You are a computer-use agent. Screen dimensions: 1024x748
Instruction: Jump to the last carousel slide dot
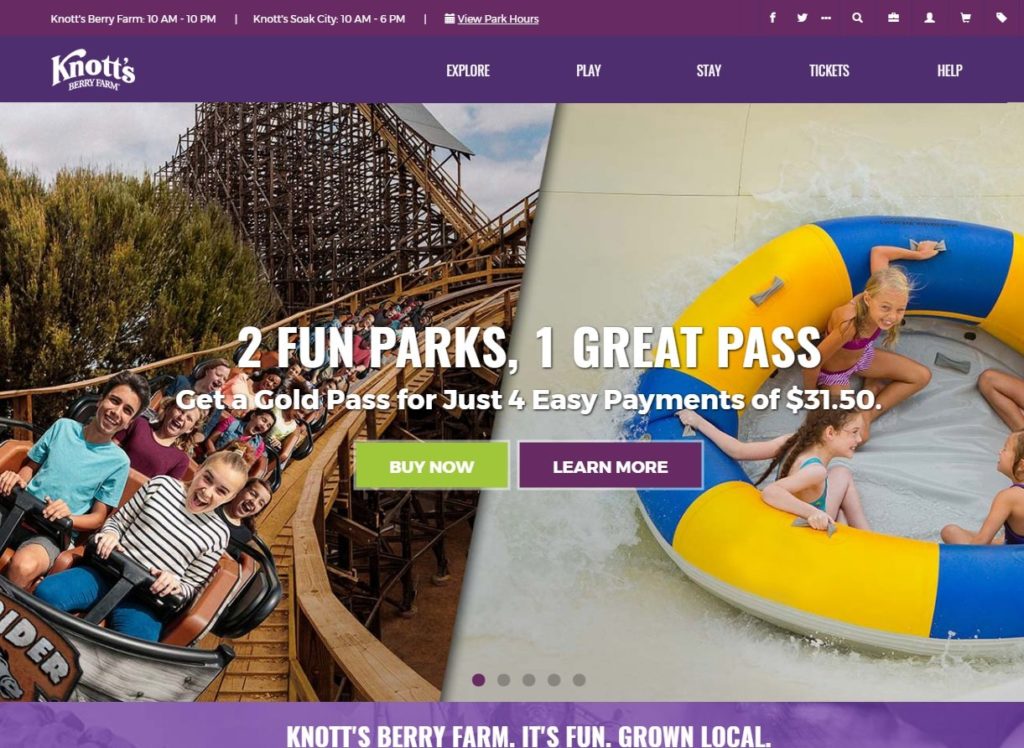579,680
